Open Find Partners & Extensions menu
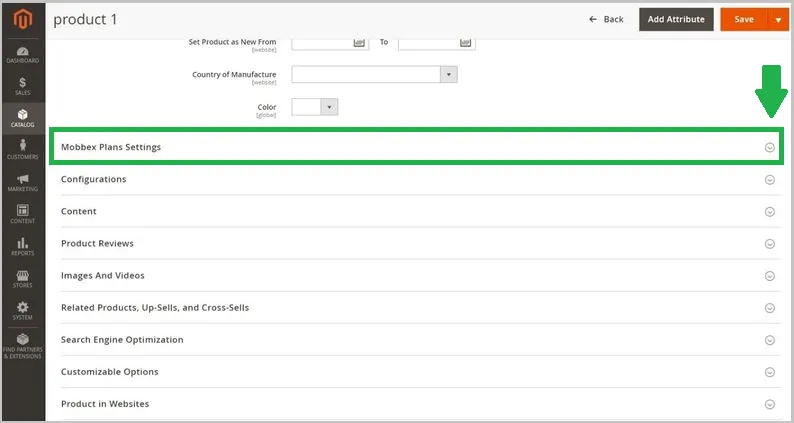The image size is (794, 423). (x=23, y=347)
